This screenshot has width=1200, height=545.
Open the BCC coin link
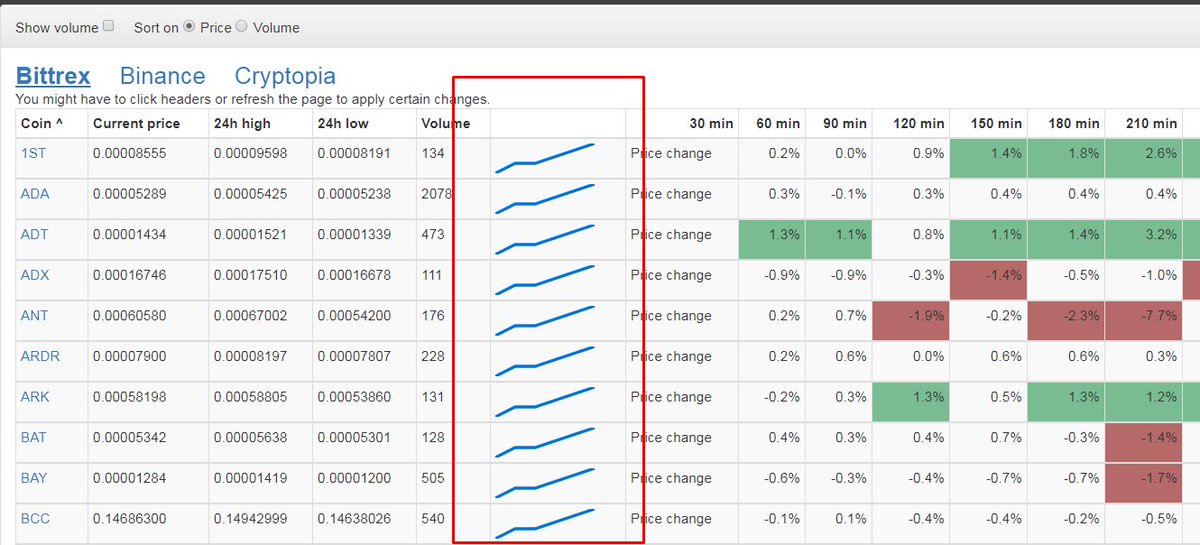pyautogui.click(x=35, y=519)
